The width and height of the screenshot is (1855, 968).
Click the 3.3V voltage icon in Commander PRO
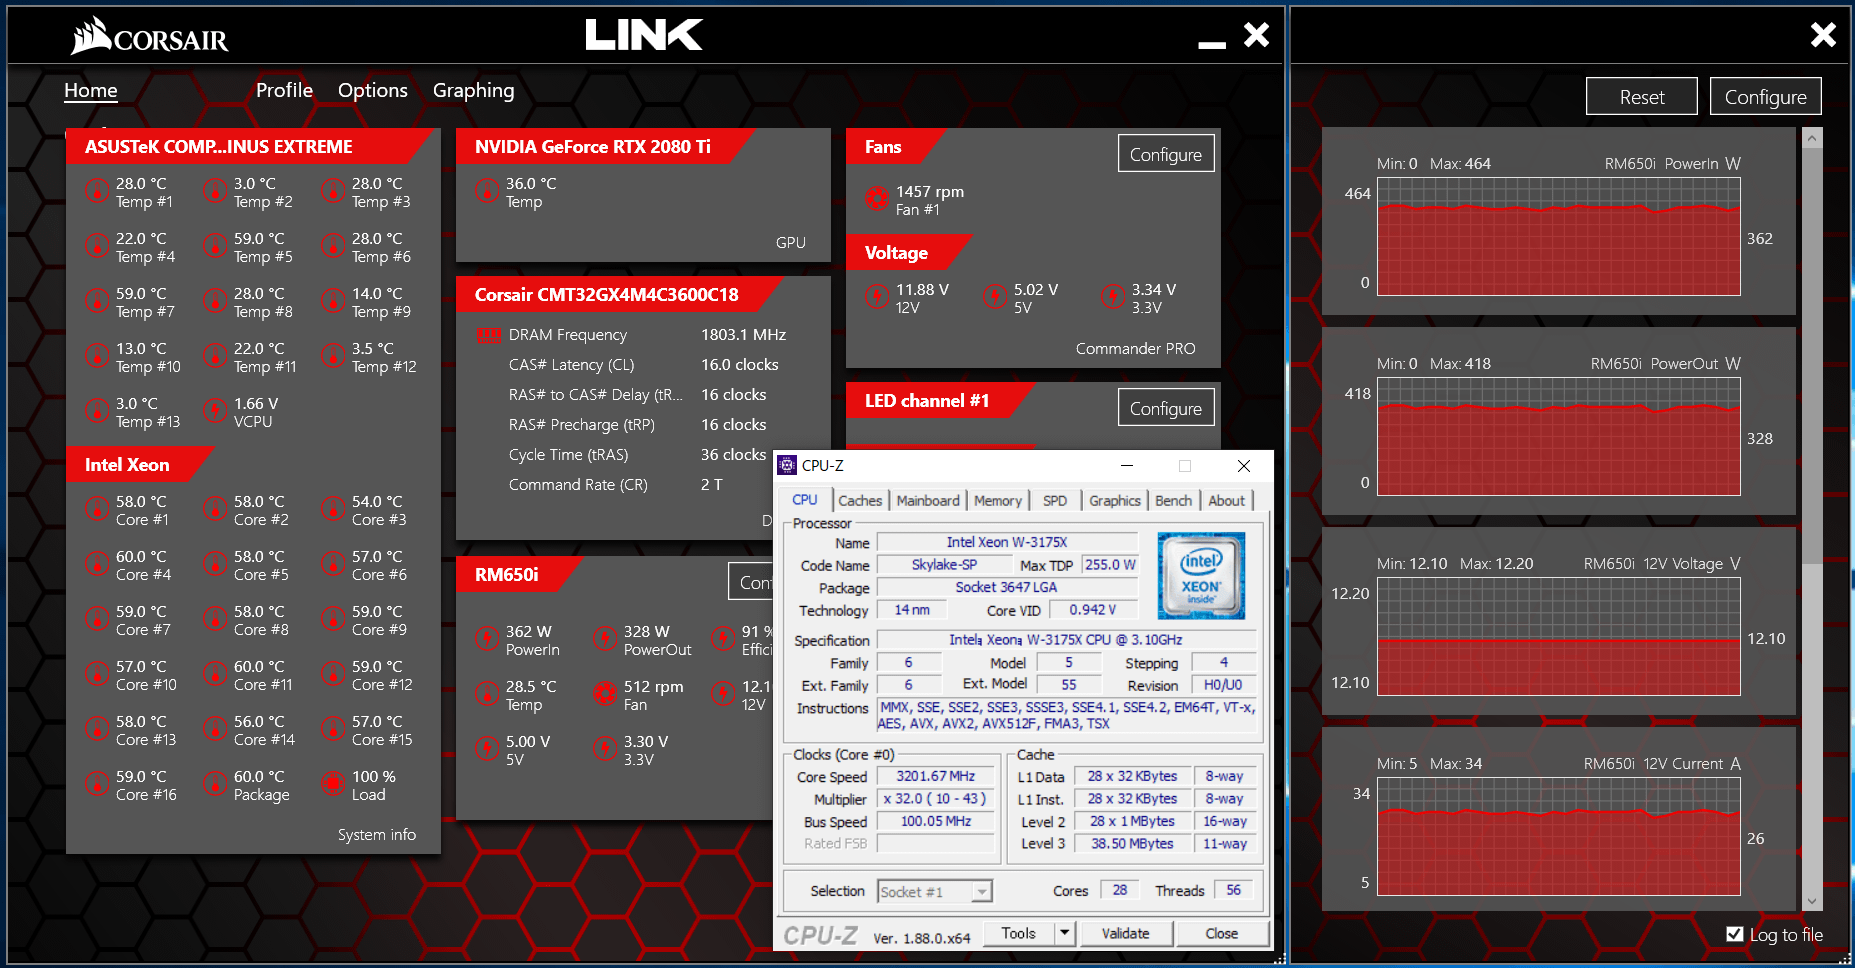tap(1113, 296)
